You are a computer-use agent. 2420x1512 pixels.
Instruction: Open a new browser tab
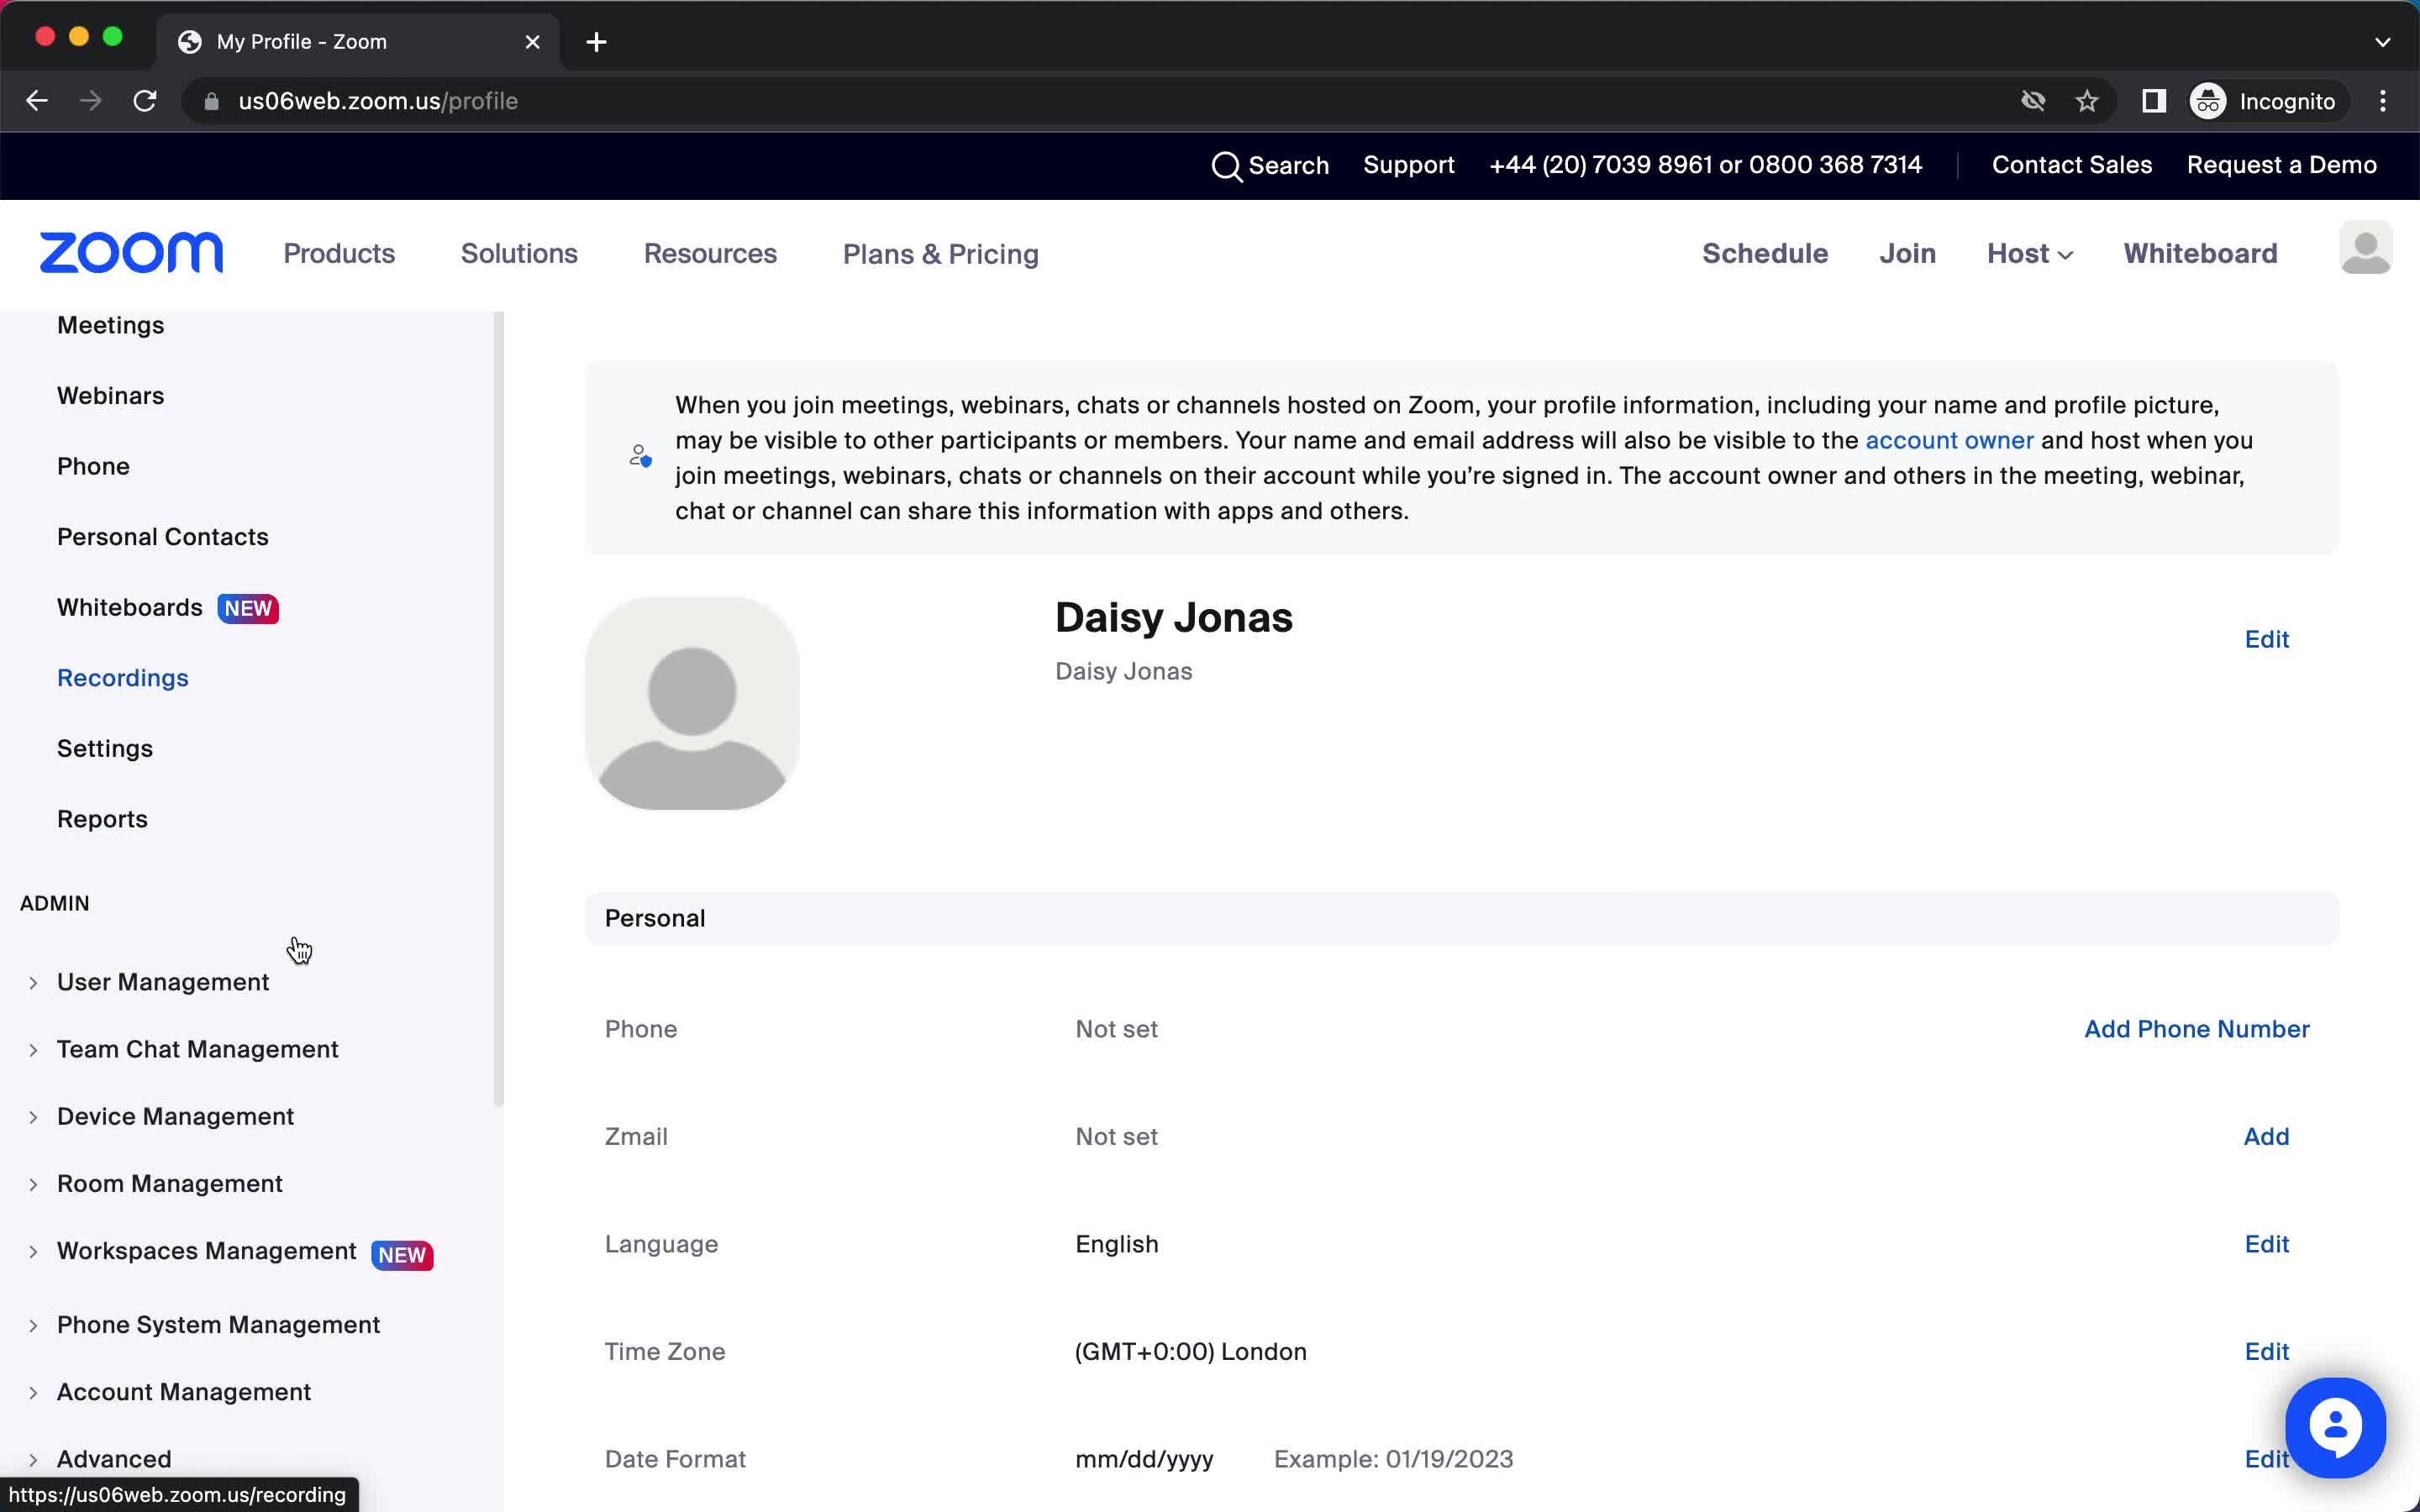[x=596, y=42]
